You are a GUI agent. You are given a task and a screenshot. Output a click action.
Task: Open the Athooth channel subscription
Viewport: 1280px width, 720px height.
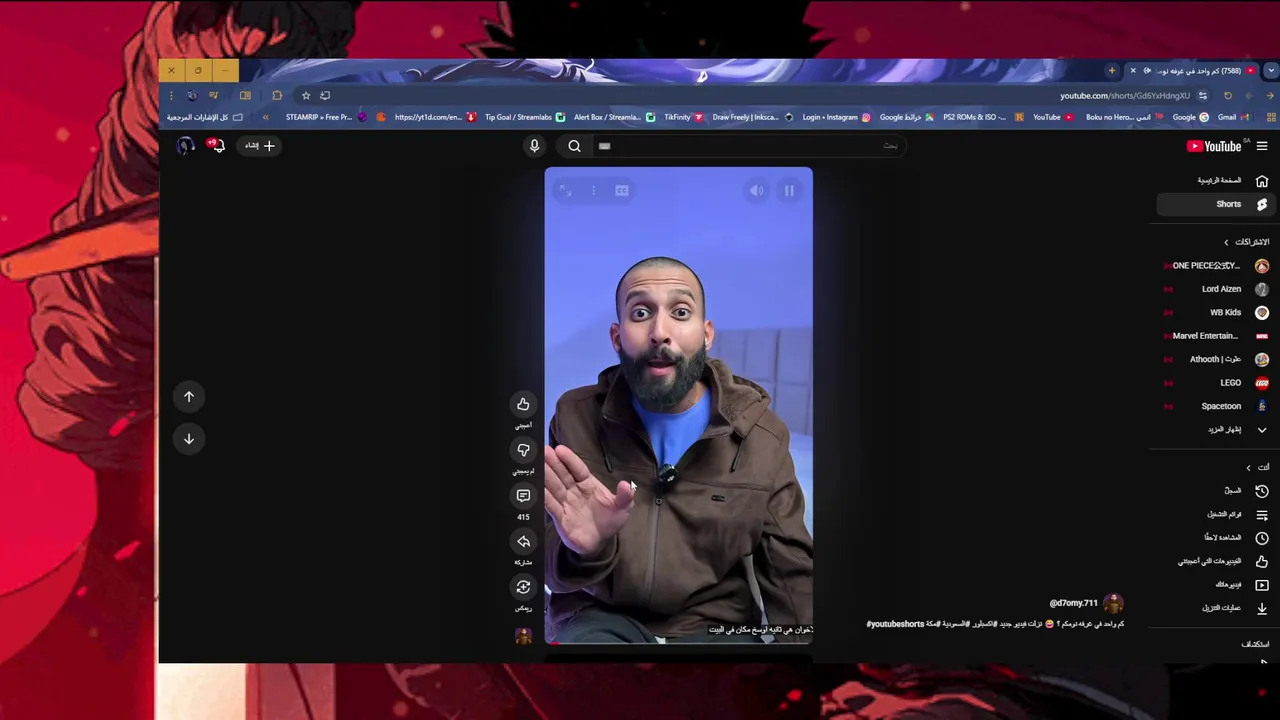click(x=1216, y=359)
